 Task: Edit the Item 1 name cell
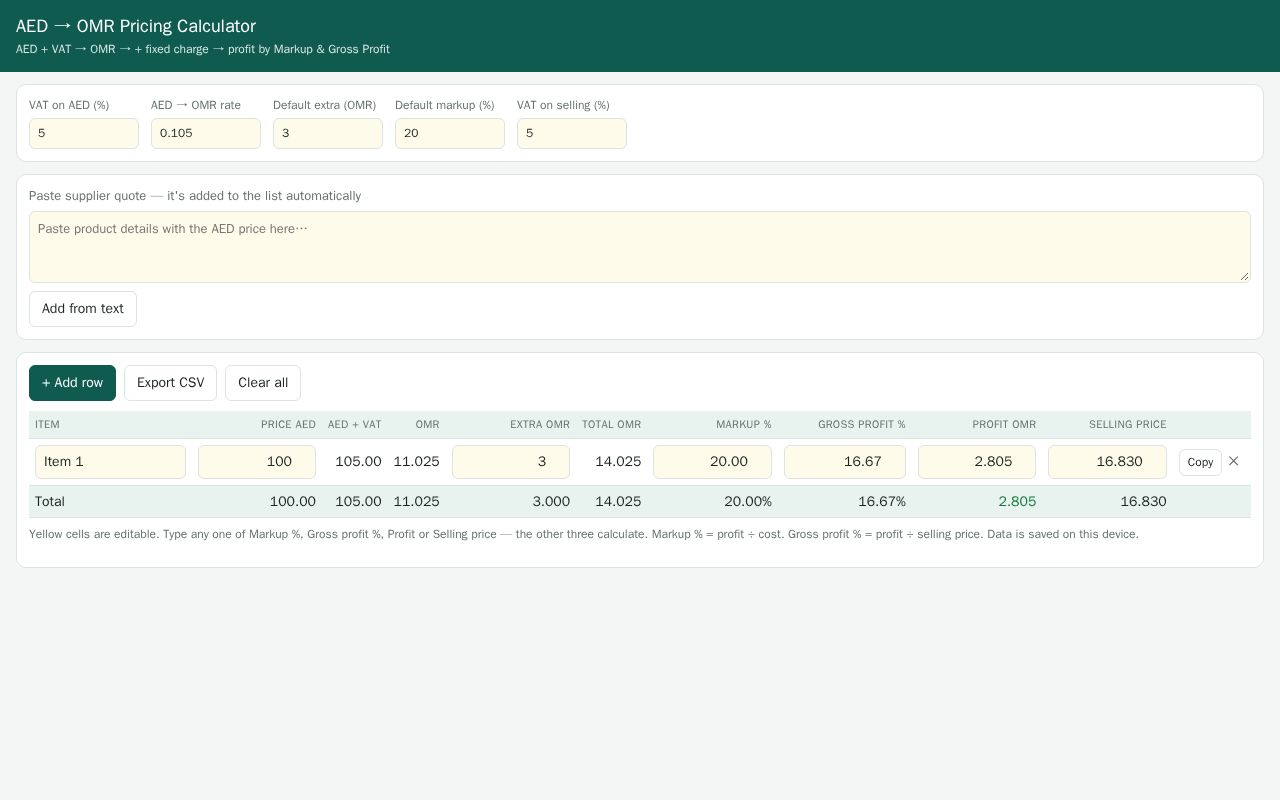coord(110,462)
